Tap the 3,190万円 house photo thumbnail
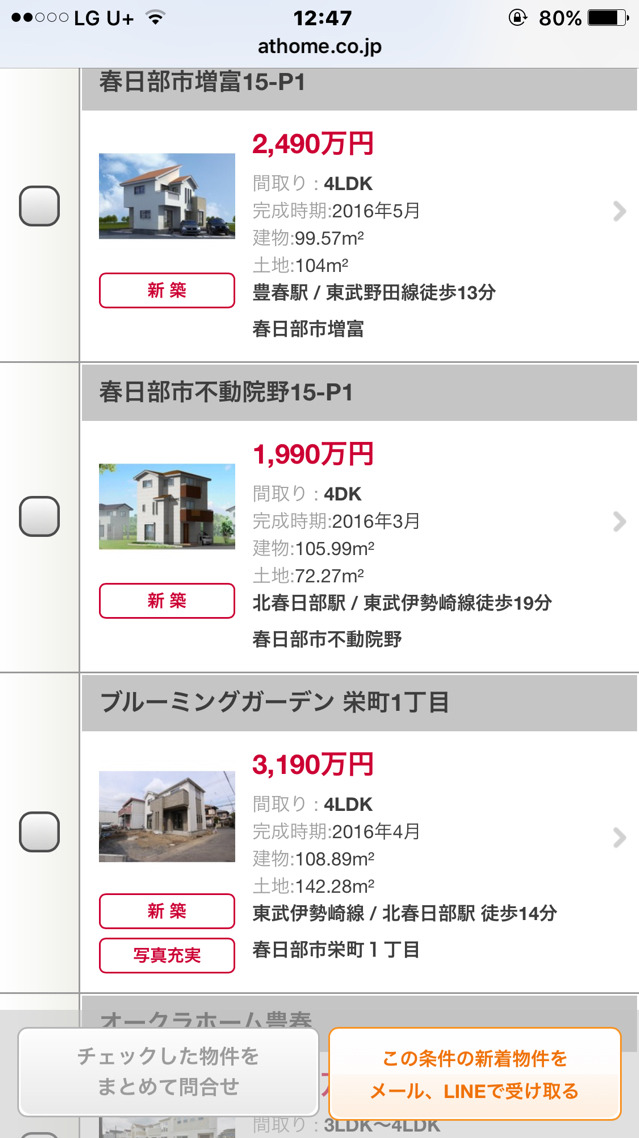639x1138 pixels. tap(167, 816)
